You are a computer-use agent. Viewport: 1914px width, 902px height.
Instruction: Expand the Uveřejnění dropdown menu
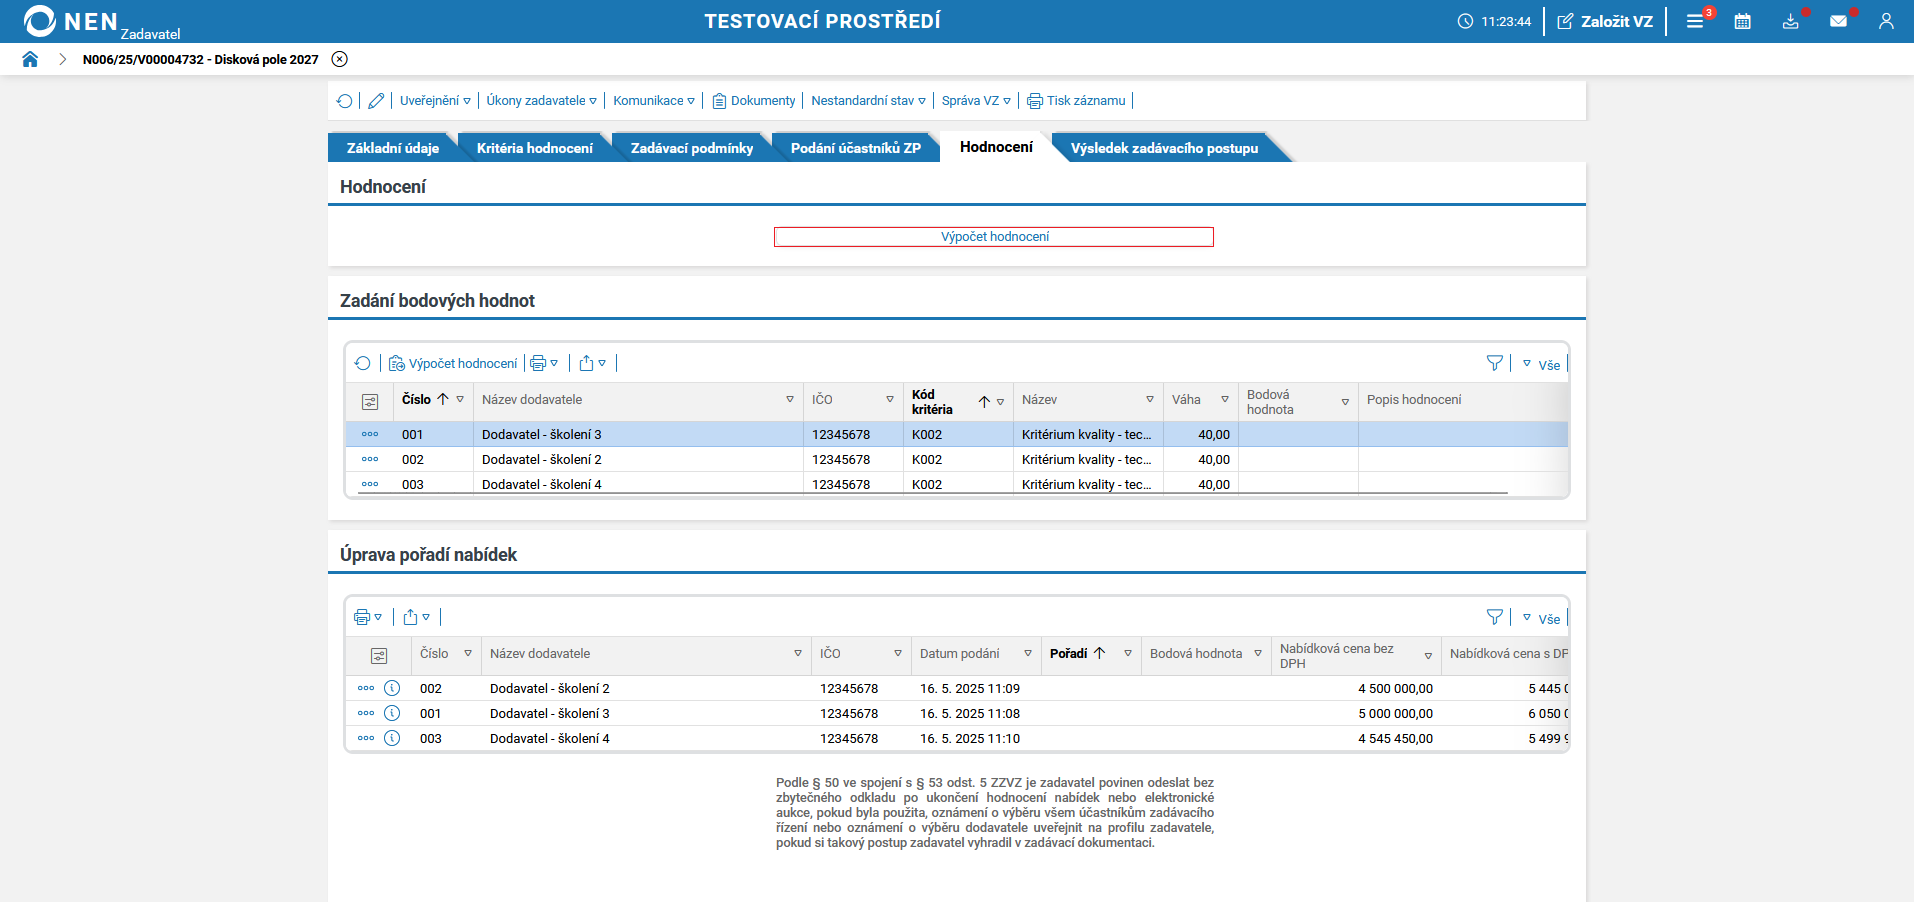(435, 101)
